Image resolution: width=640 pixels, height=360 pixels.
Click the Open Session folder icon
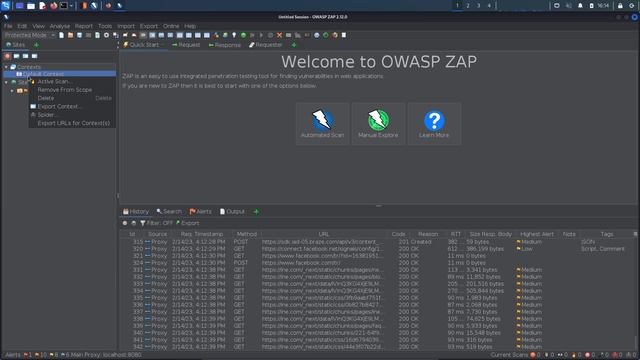pyautogui.click(x=70, y=35)
